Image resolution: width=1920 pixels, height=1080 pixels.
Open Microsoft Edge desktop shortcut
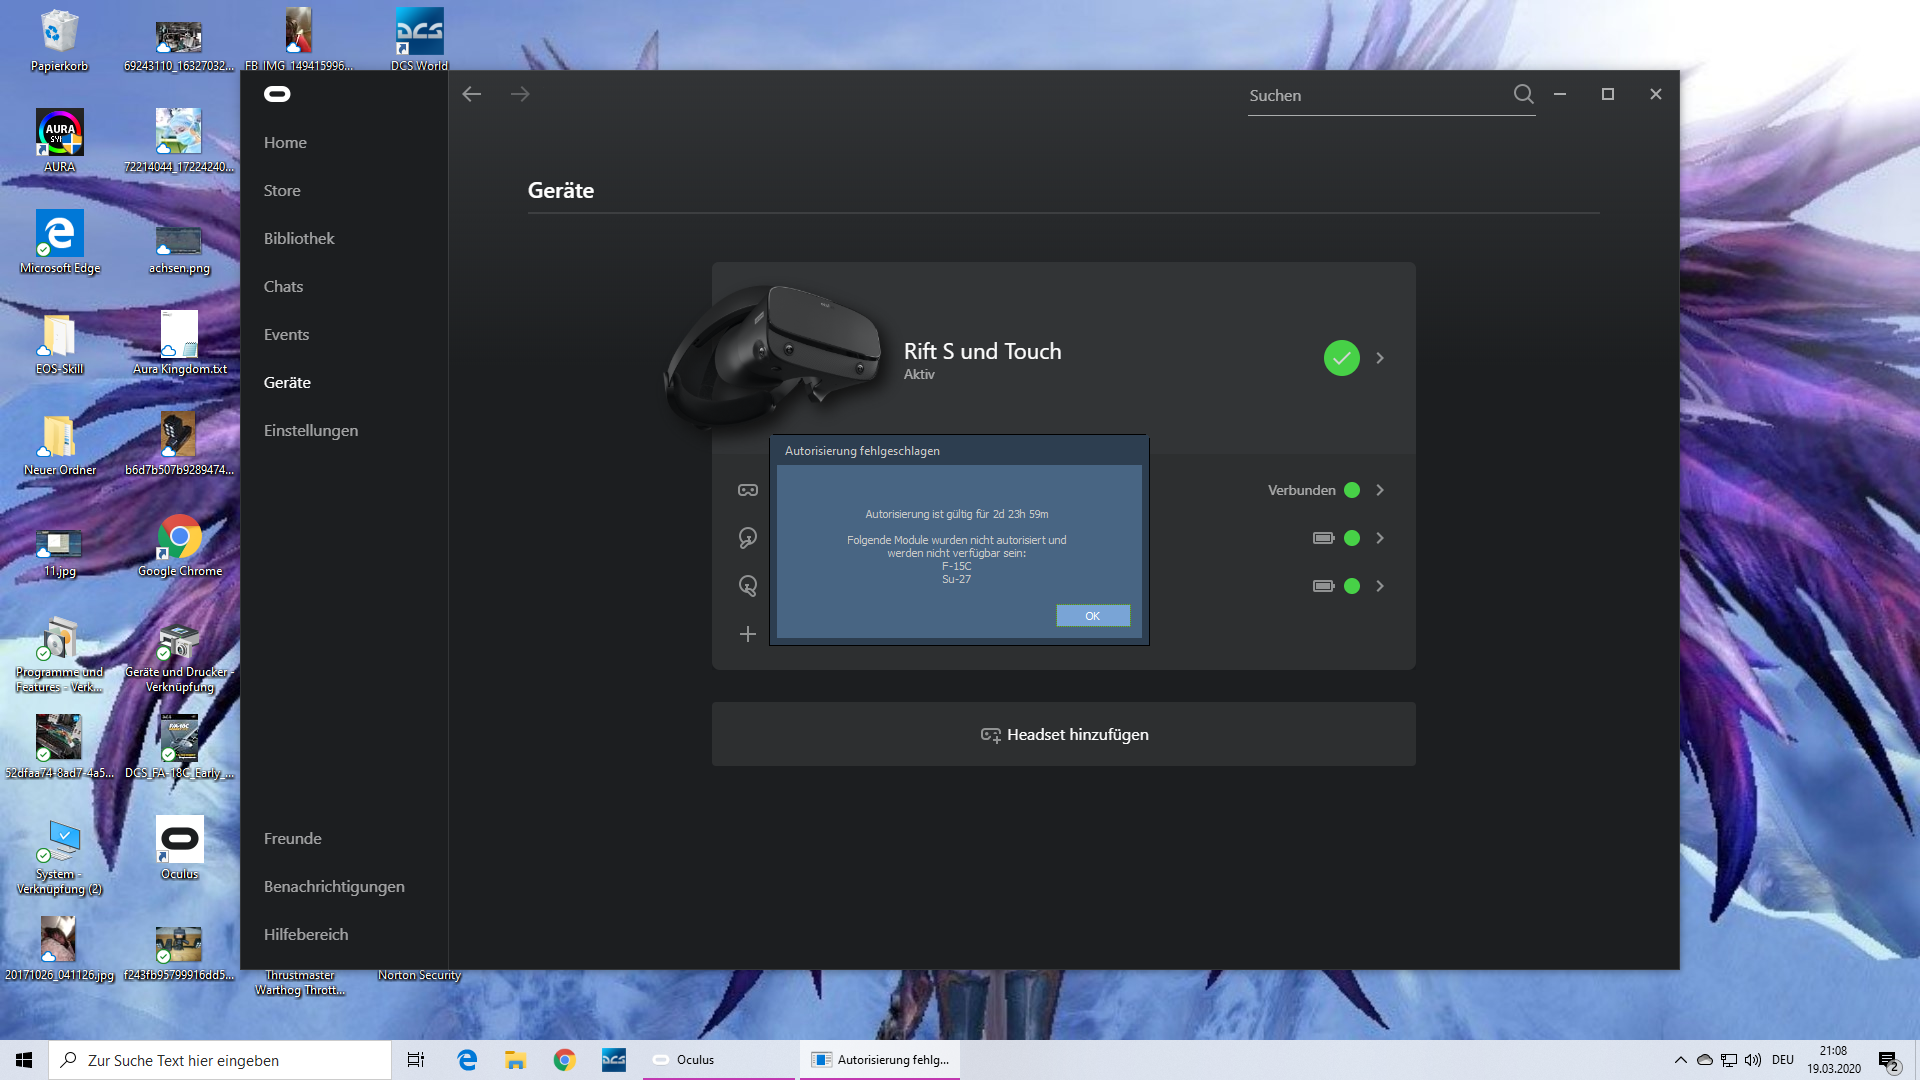[59, 242]
